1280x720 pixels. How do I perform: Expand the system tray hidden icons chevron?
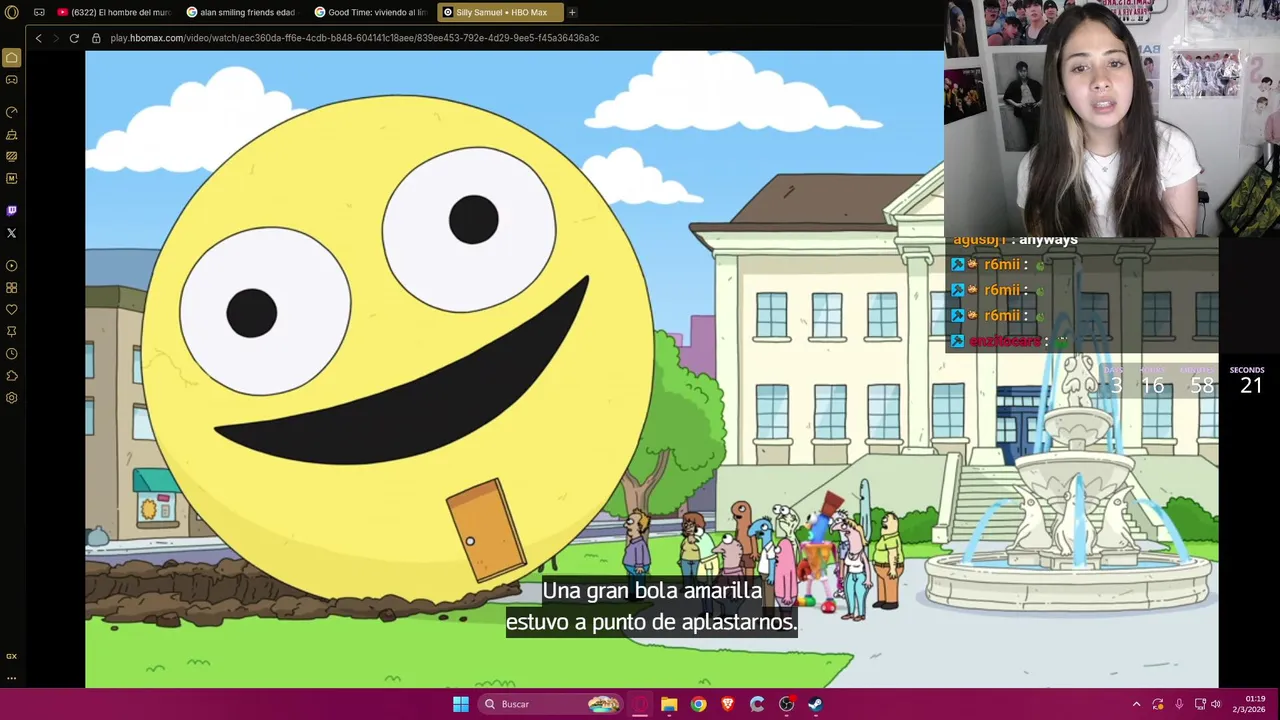(1136, 704)
